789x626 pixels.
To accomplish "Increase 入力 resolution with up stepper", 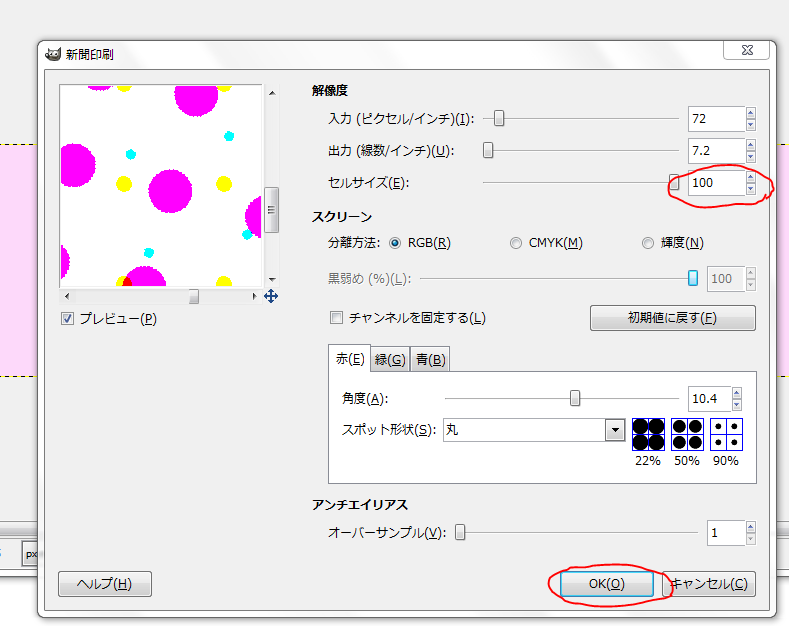I will click(751, 113).
